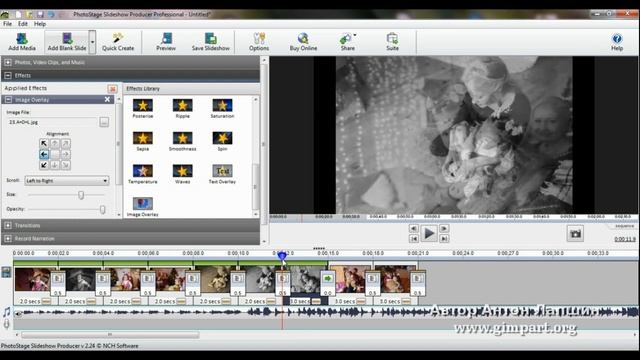Open Add Blank Slide dropdown arrow
640x360 pixels.
pos(92,42)
